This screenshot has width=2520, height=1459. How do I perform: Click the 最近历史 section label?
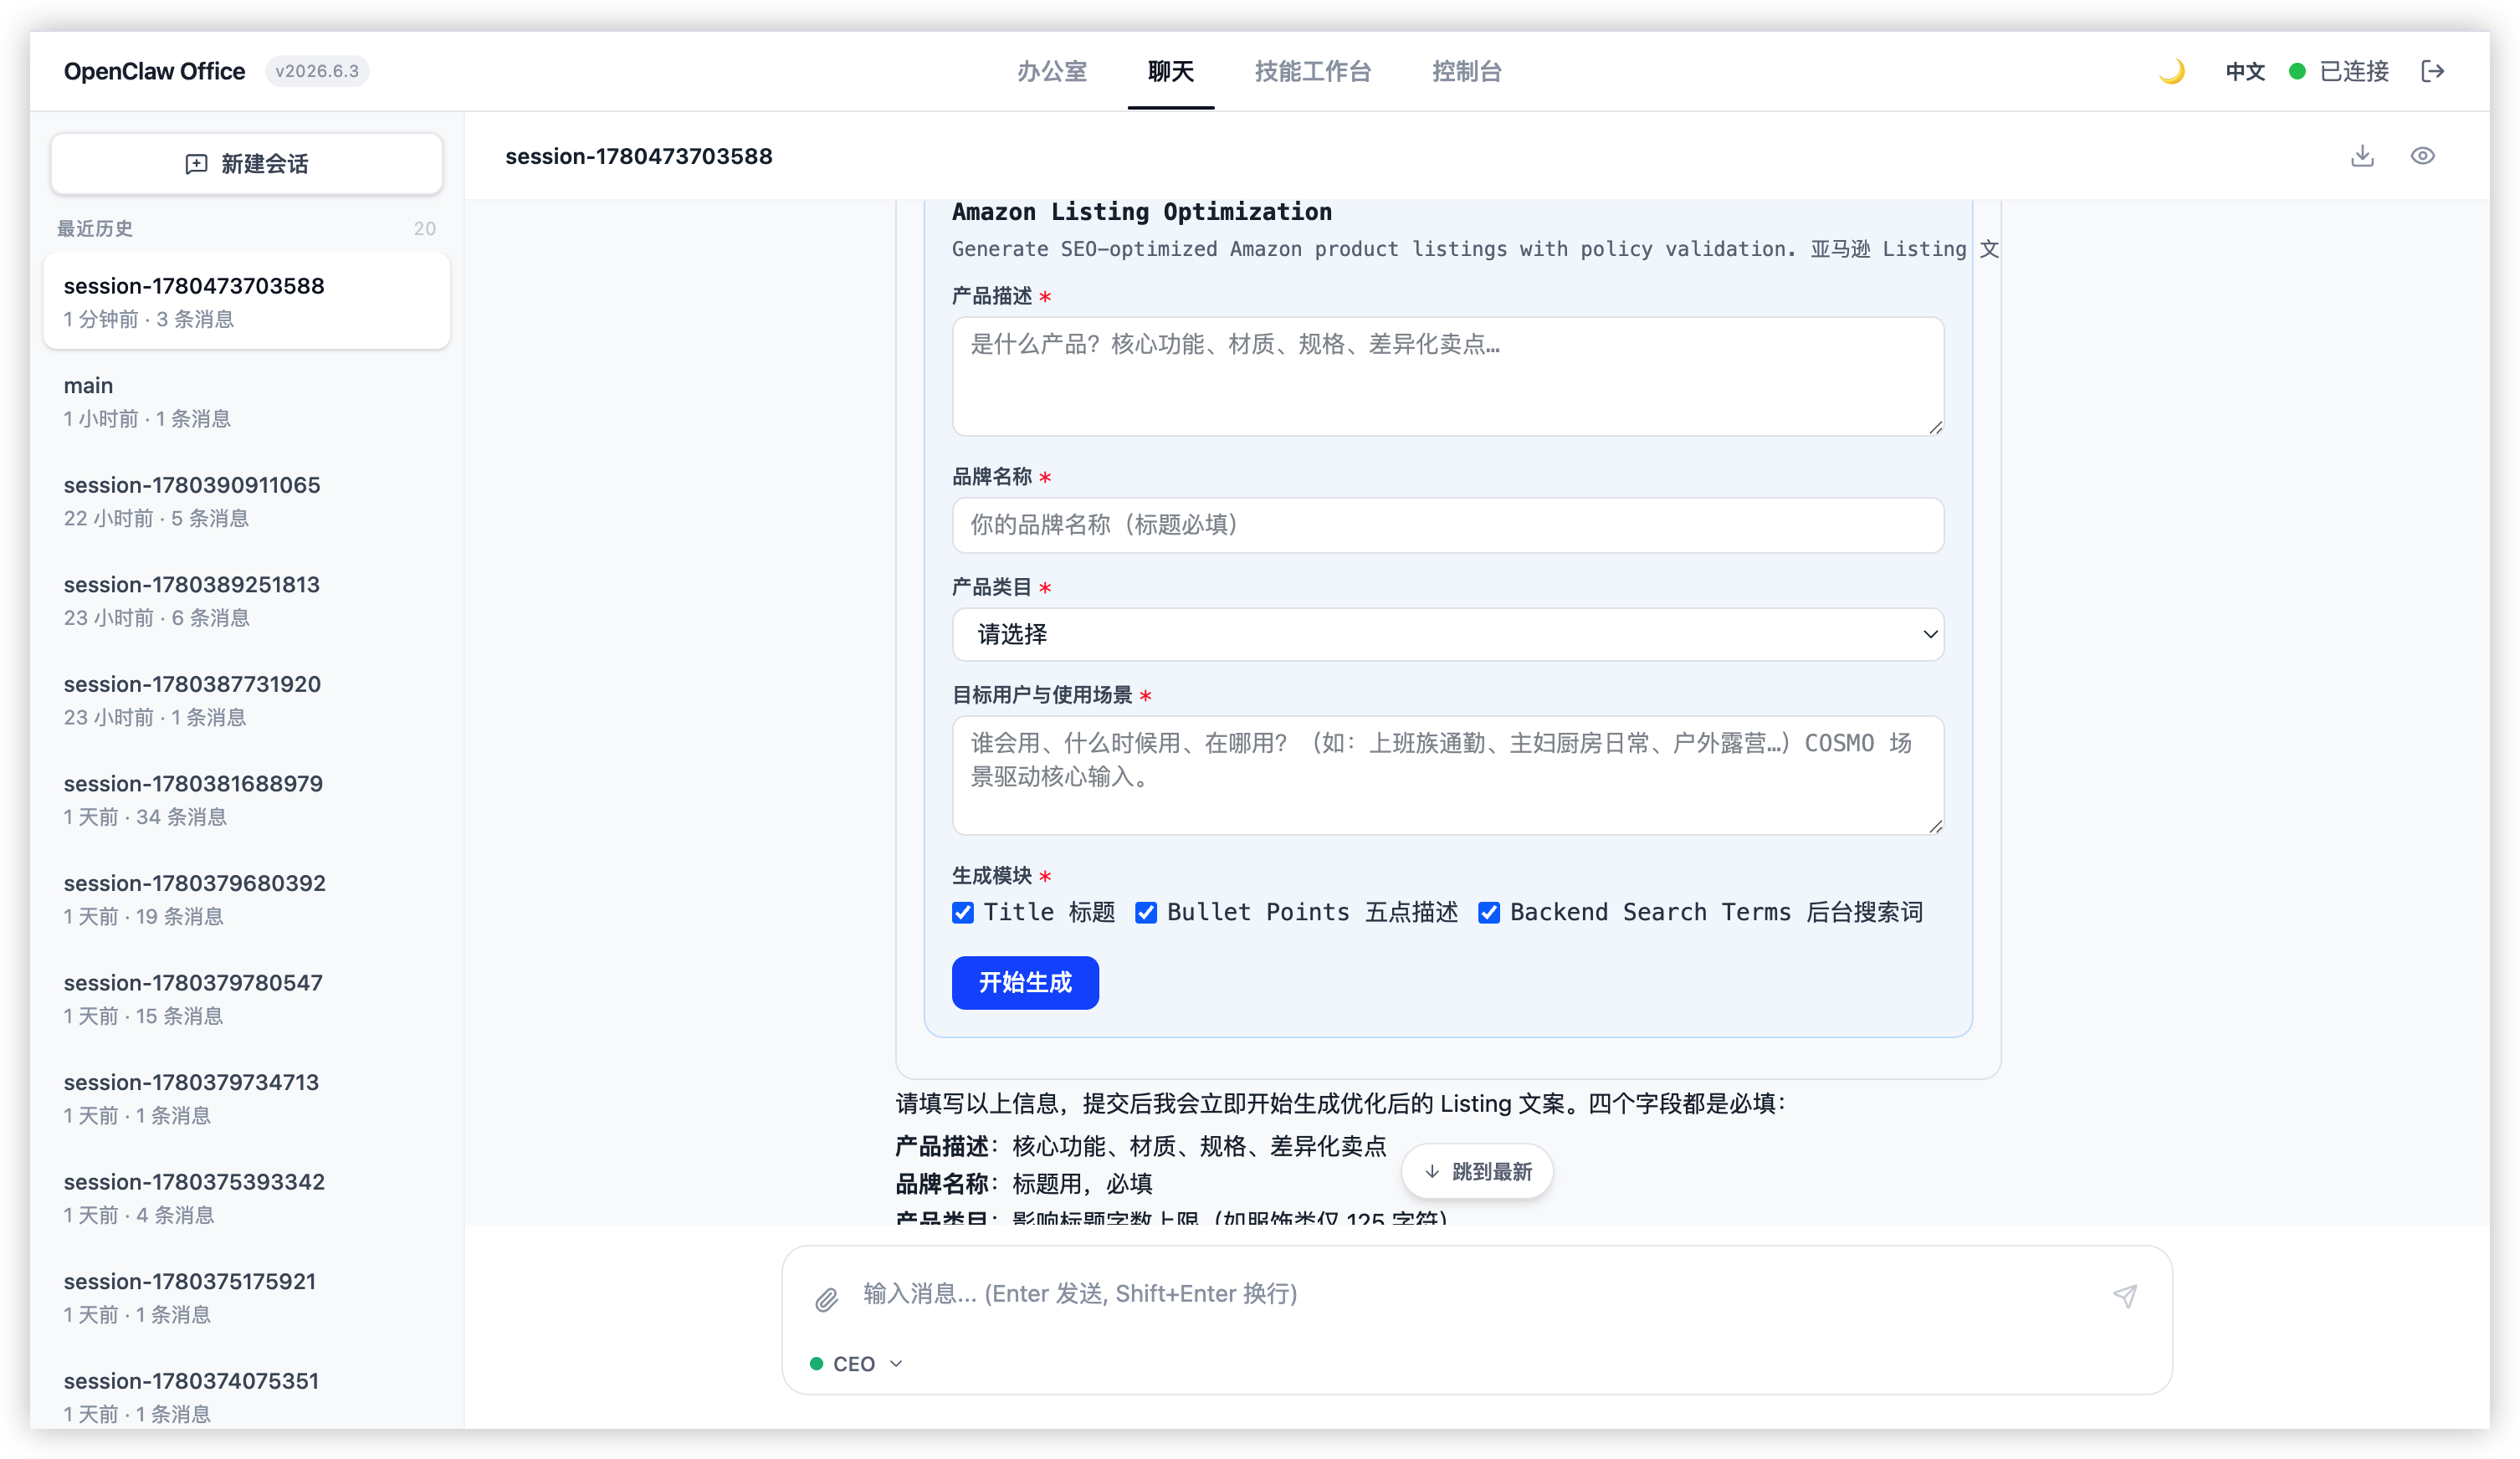[x=94, y=228]
